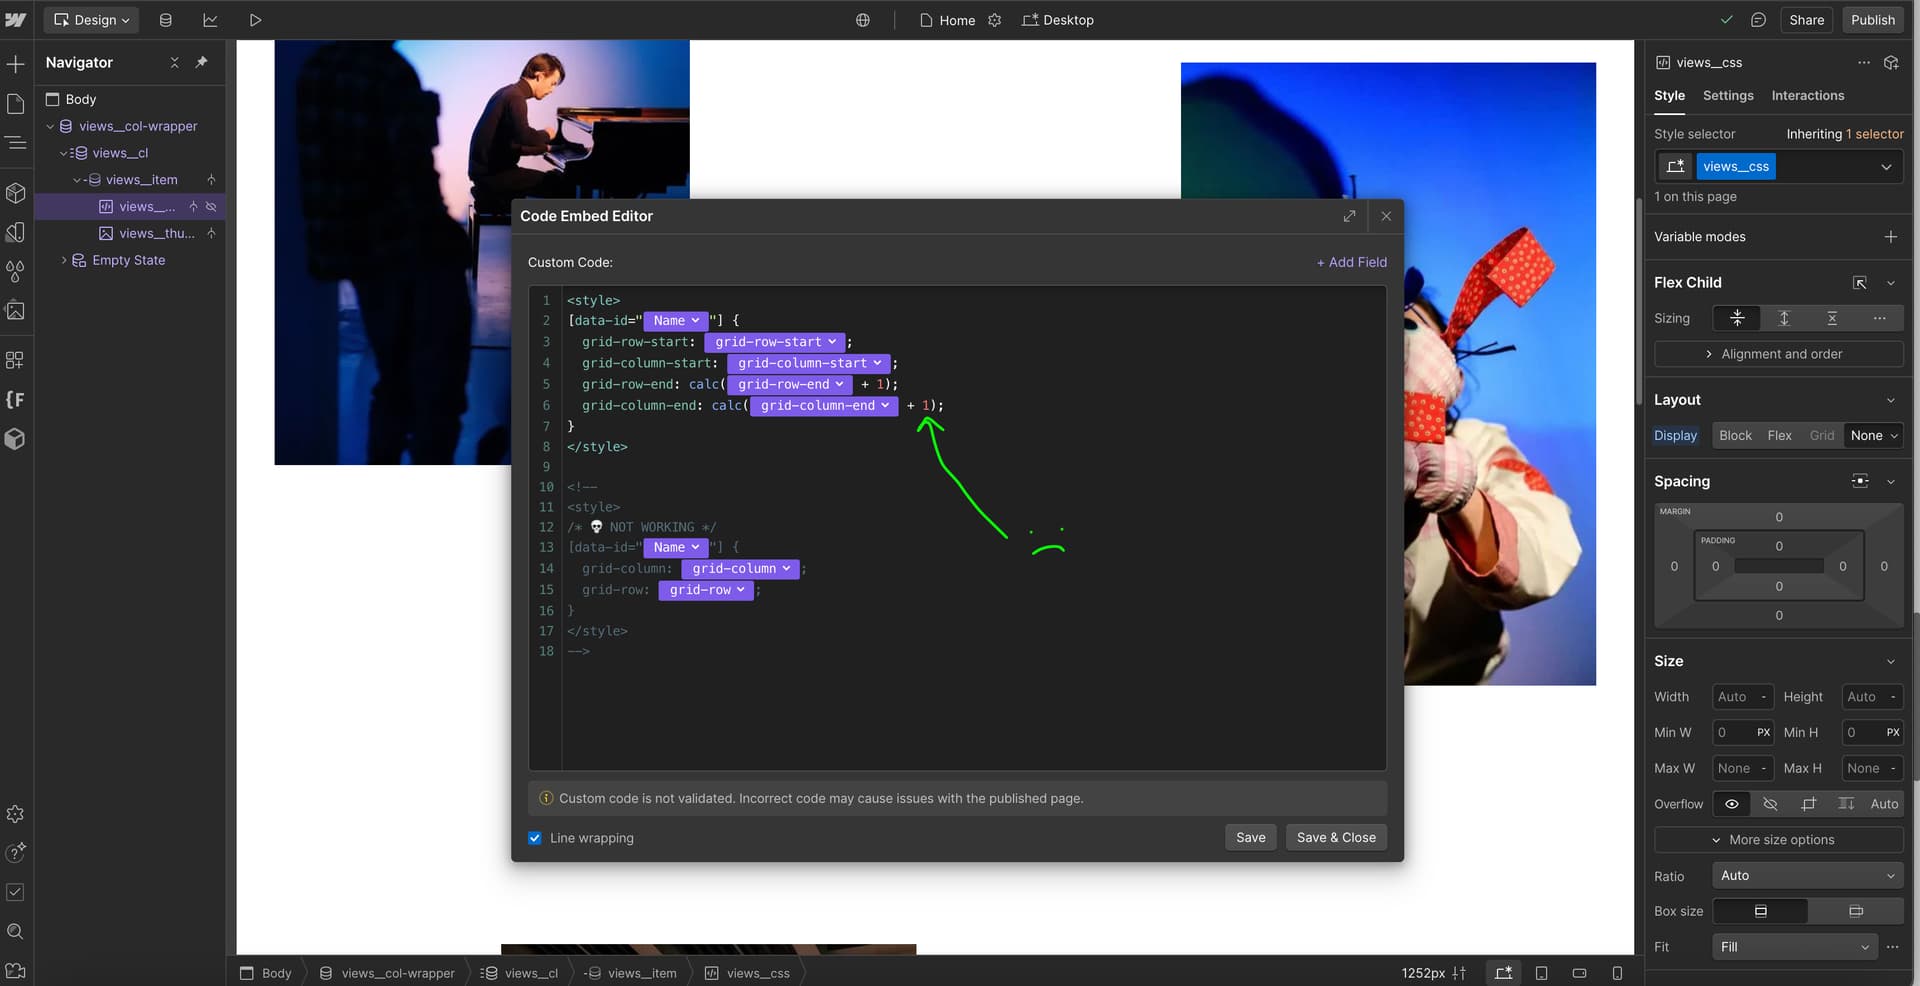Image resolution: width=1920 pixels, height=986 pixels.
Task: Open the Navigator panel icon in sidebar
Action: pos(15,143)
